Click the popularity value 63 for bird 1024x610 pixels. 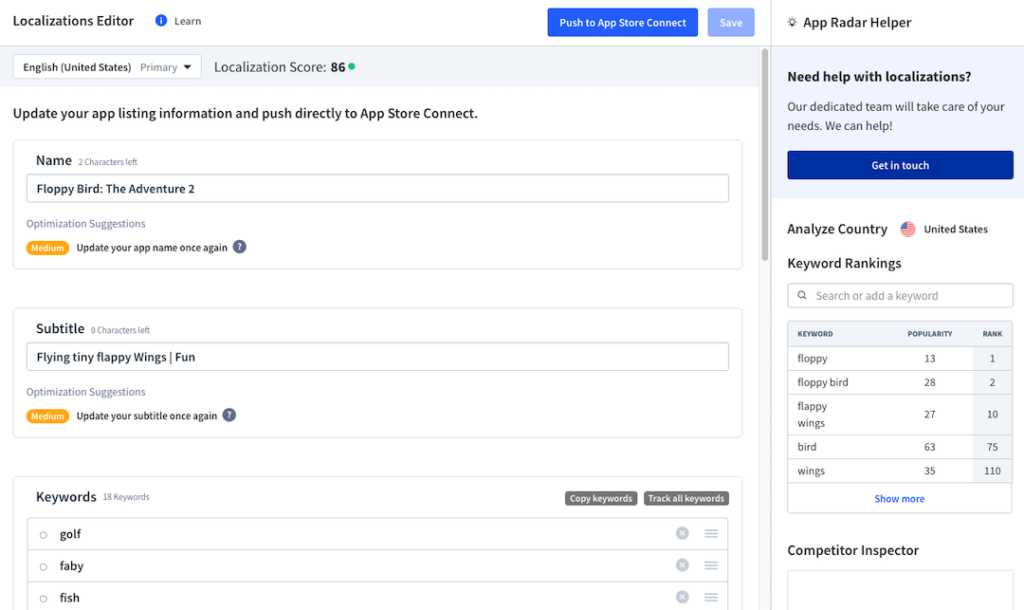(x=929, y=447)
